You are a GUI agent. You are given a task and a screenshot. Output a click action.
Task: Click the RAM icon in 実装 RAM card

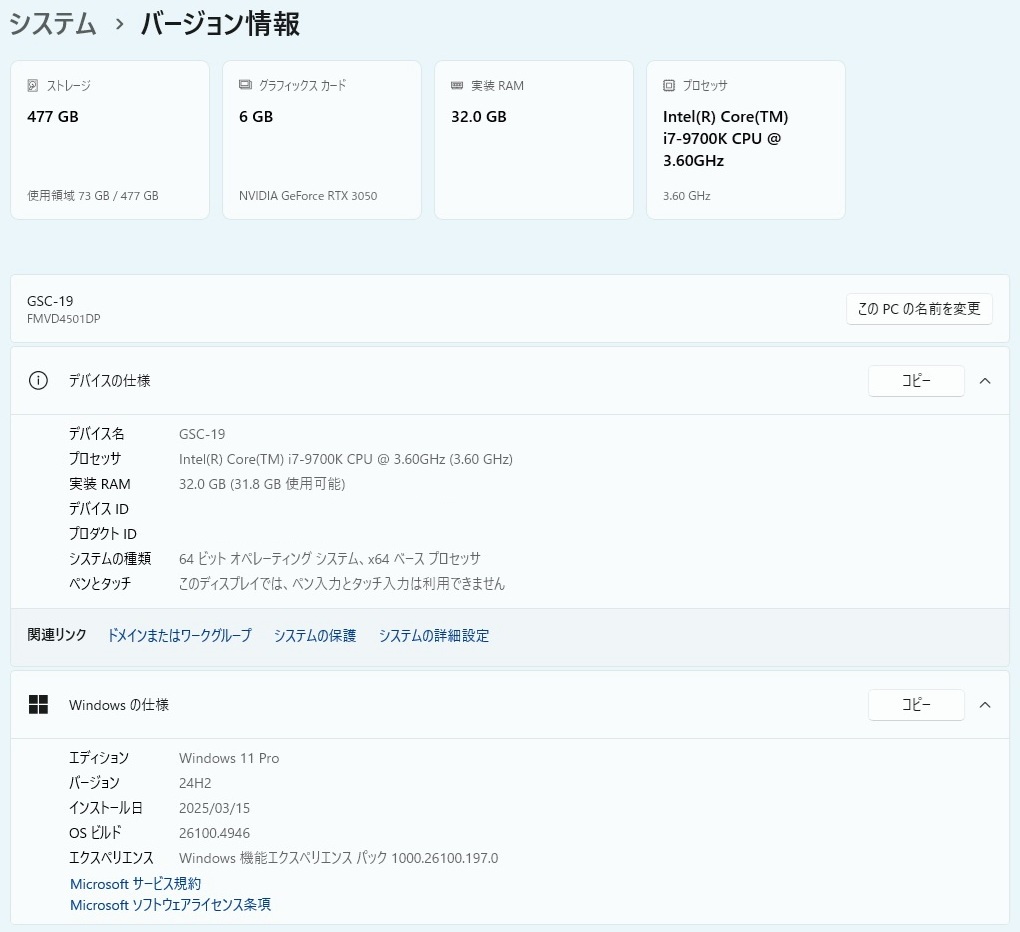[457, 86]
